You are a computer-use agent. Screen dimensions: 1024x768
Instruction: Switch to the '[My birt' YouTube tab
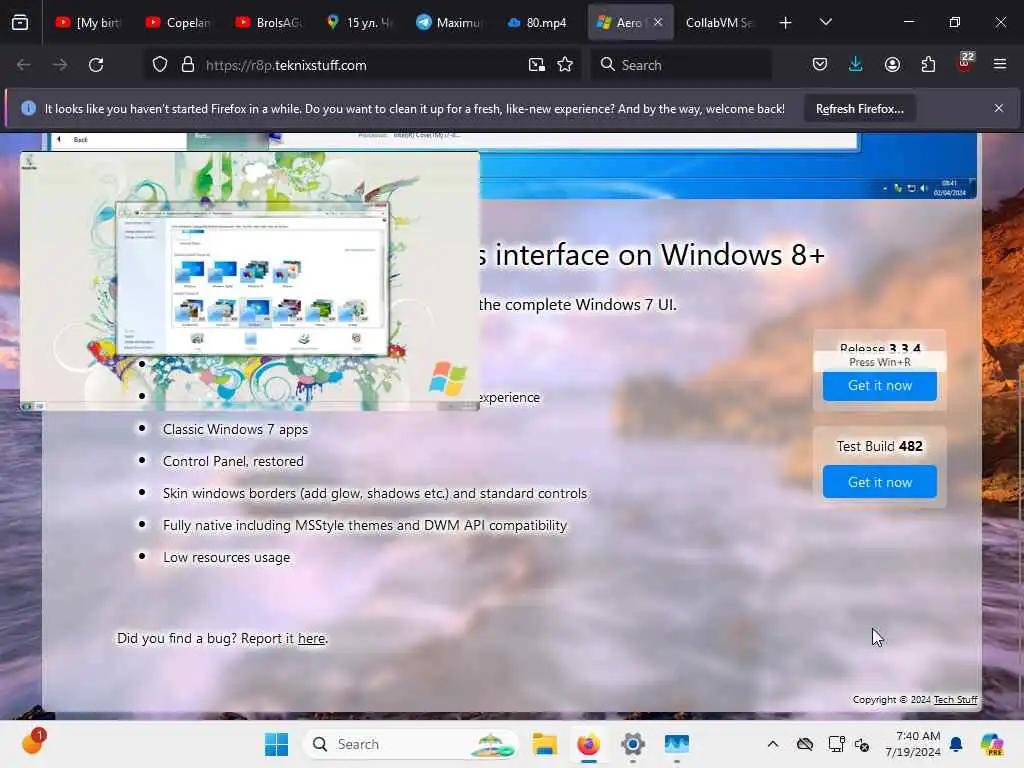(x=89, y=22)
